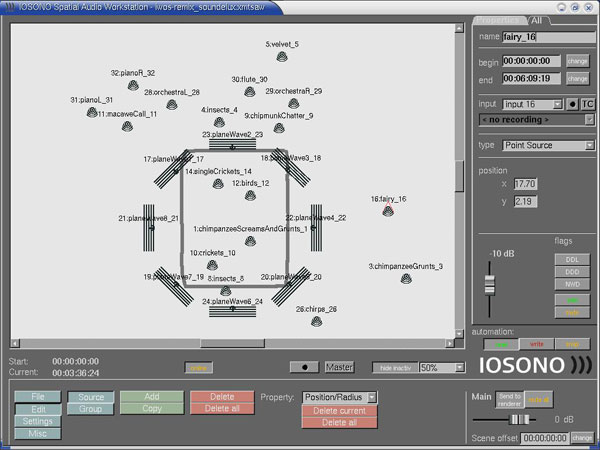Click the green Add button
Image resolution: width=600 pixels, height=450 pixels.
click(152, 396)
